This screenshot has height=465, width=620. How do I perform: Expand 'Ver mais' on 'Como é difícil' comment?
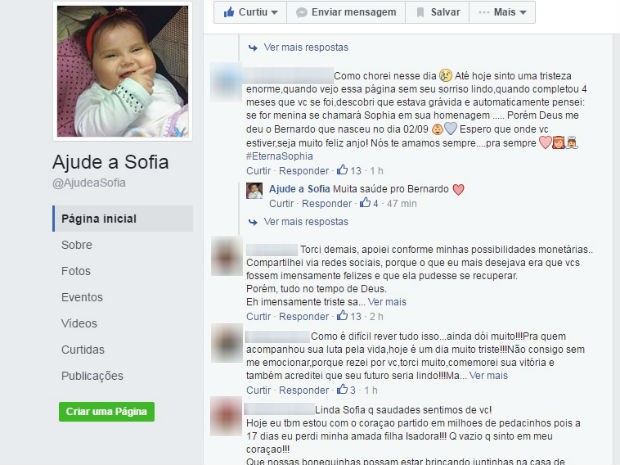tap(488, 375)
